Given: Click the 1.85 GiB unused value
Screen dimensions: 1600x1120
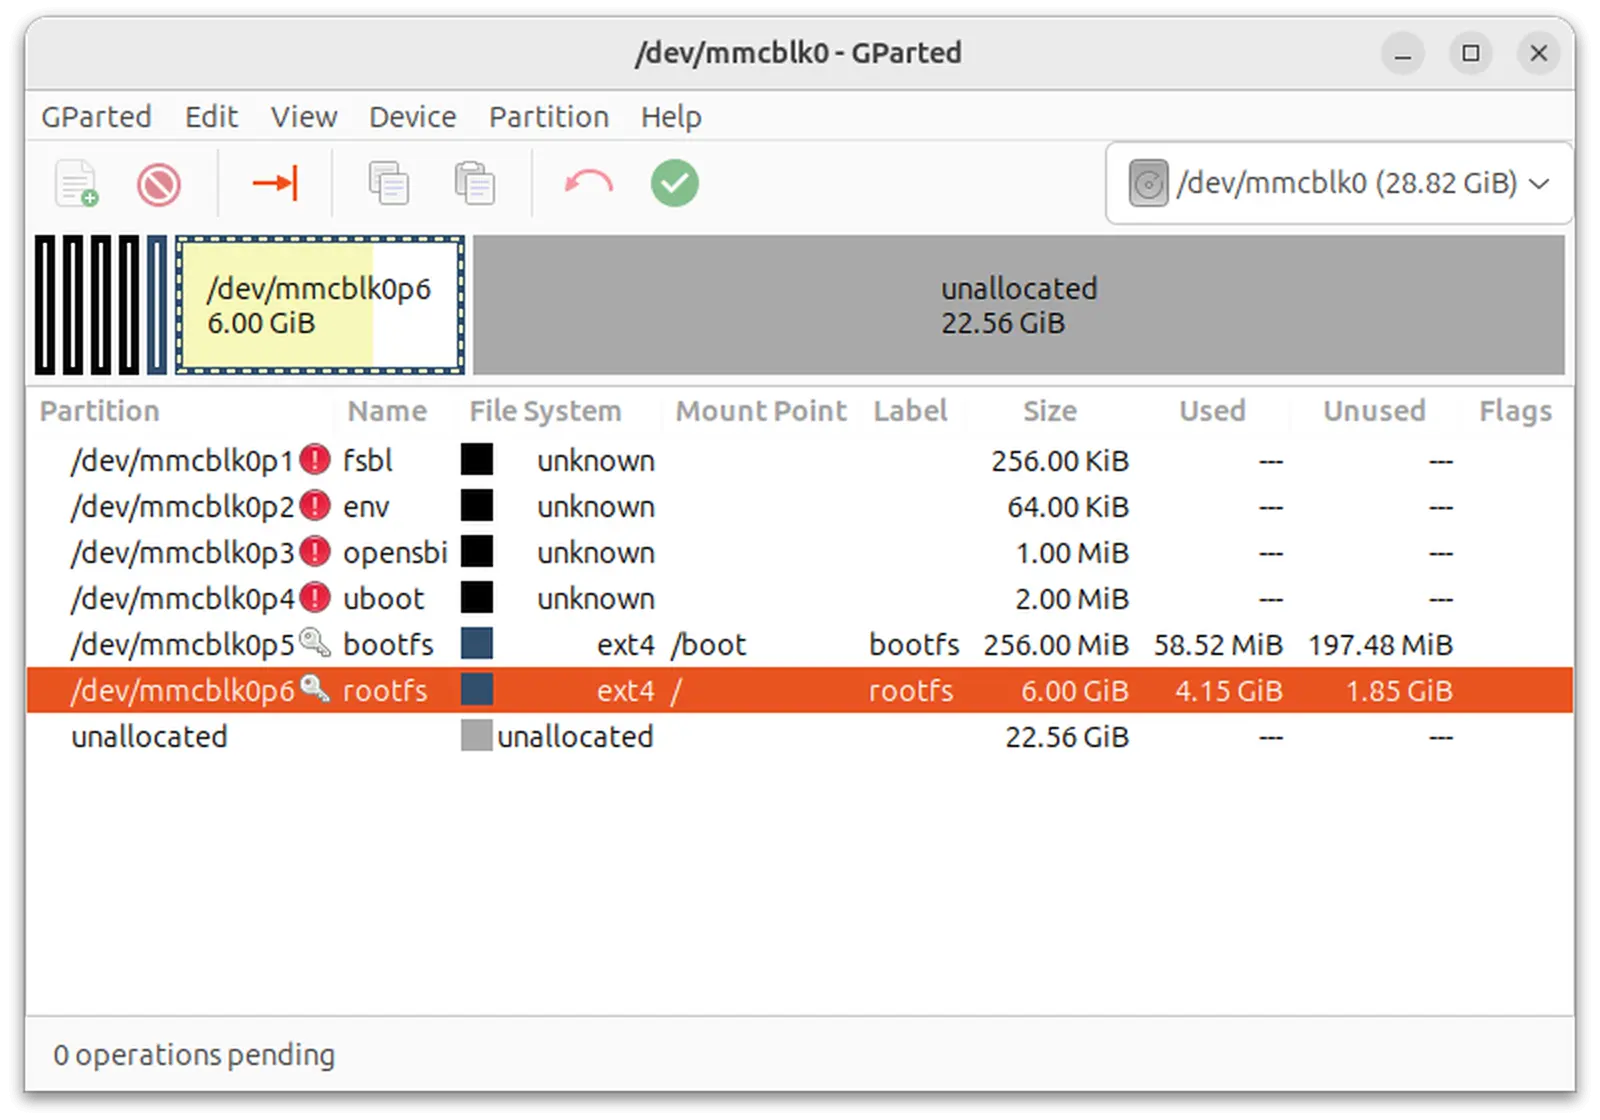Looking at the screenshot, I should [x=1399, y=690].
